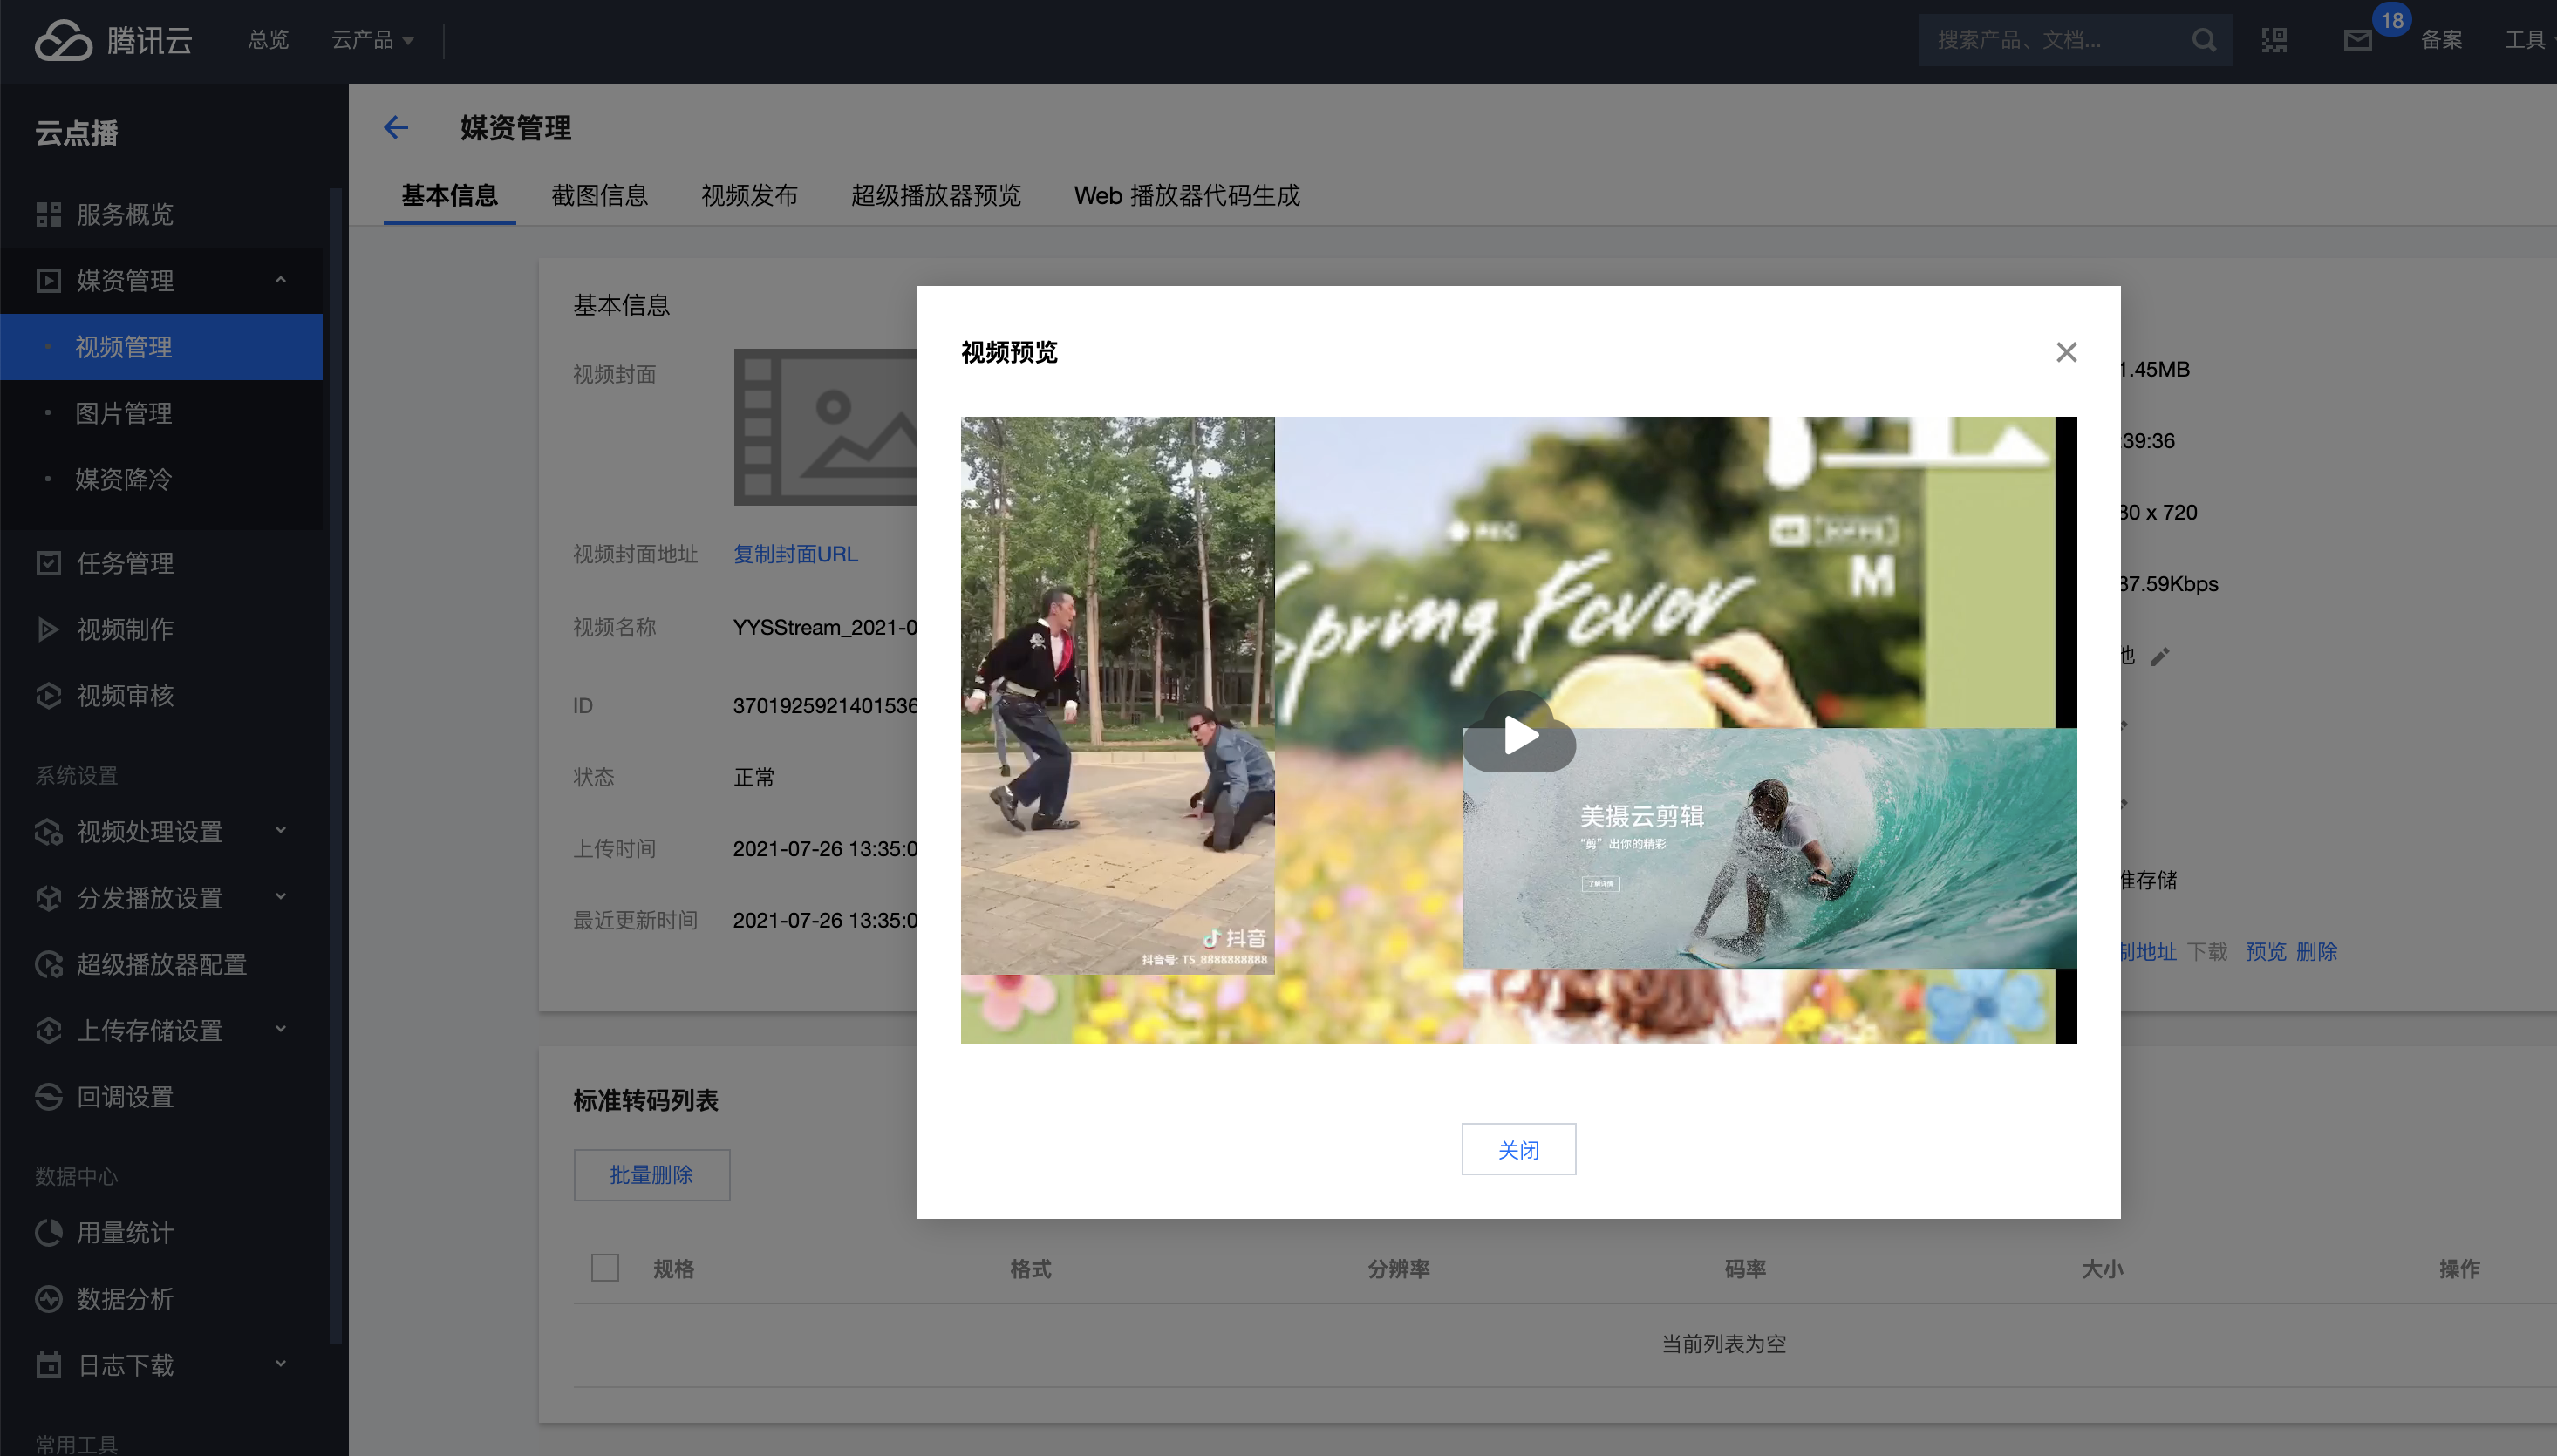Click the QR code icon in header

click(x=2274, y=40)
